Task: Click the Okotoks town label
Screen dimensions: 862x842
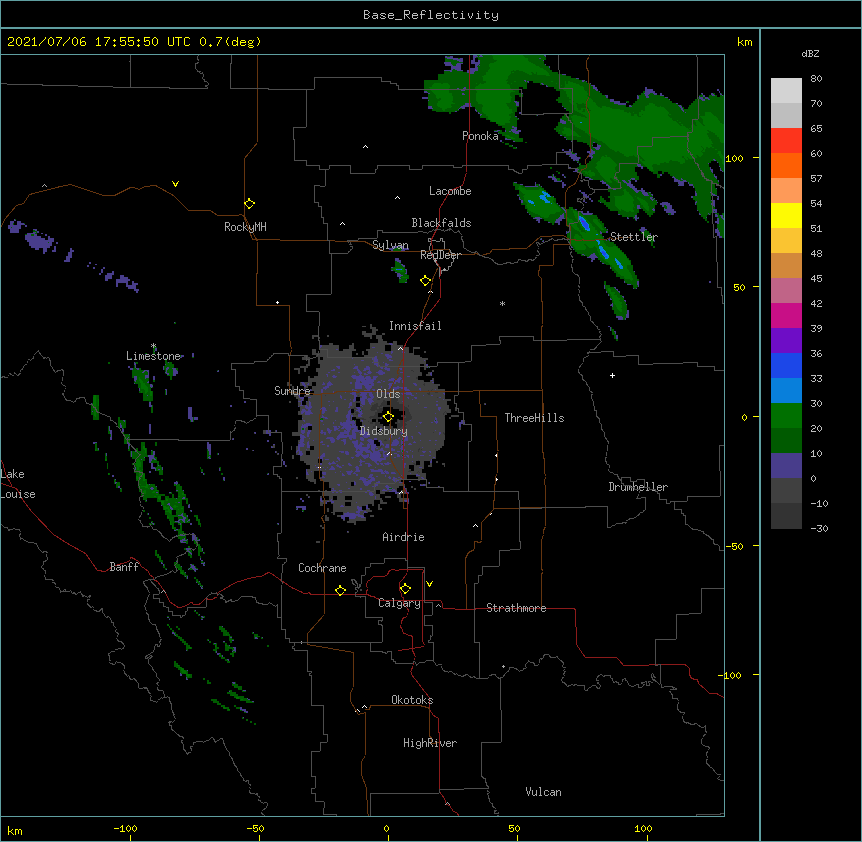Action: [x=412, y=700]
